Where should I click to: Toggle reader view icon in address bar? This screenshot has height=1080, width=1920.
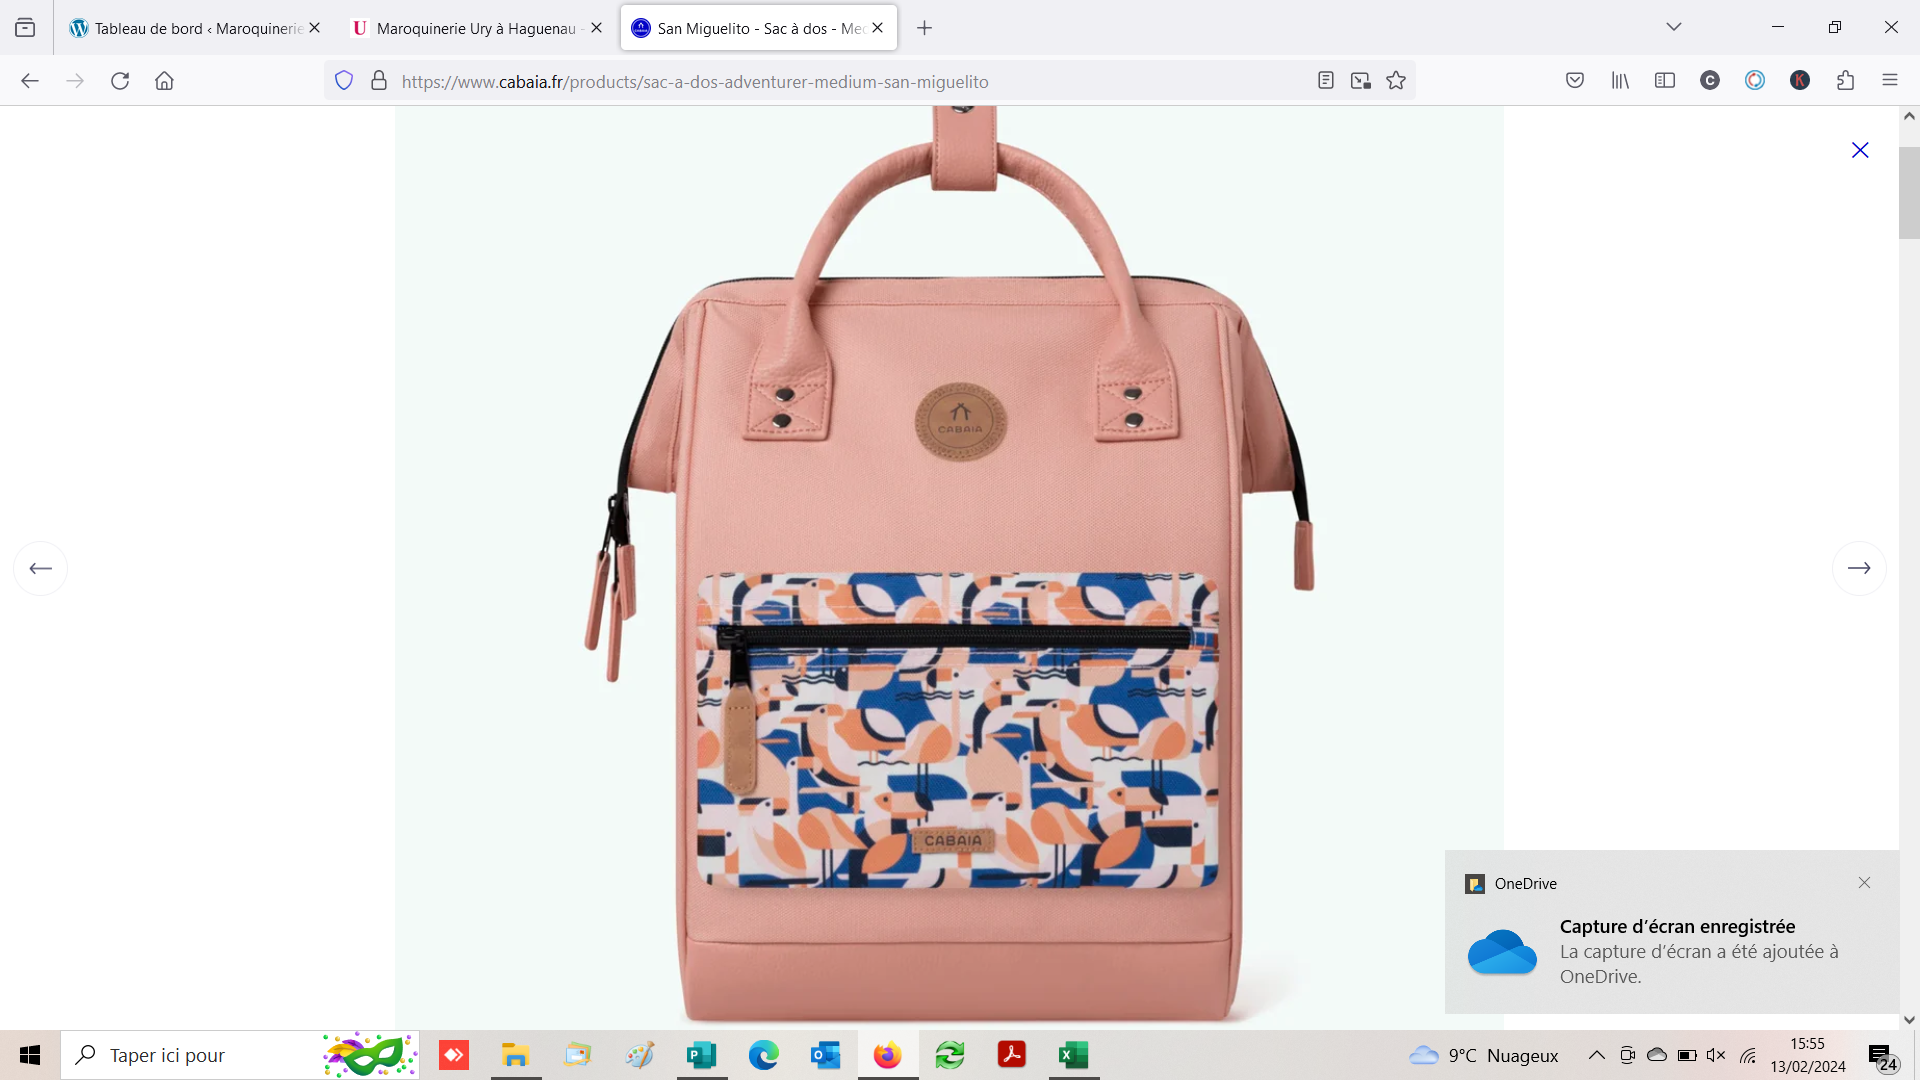point(1326,81)
